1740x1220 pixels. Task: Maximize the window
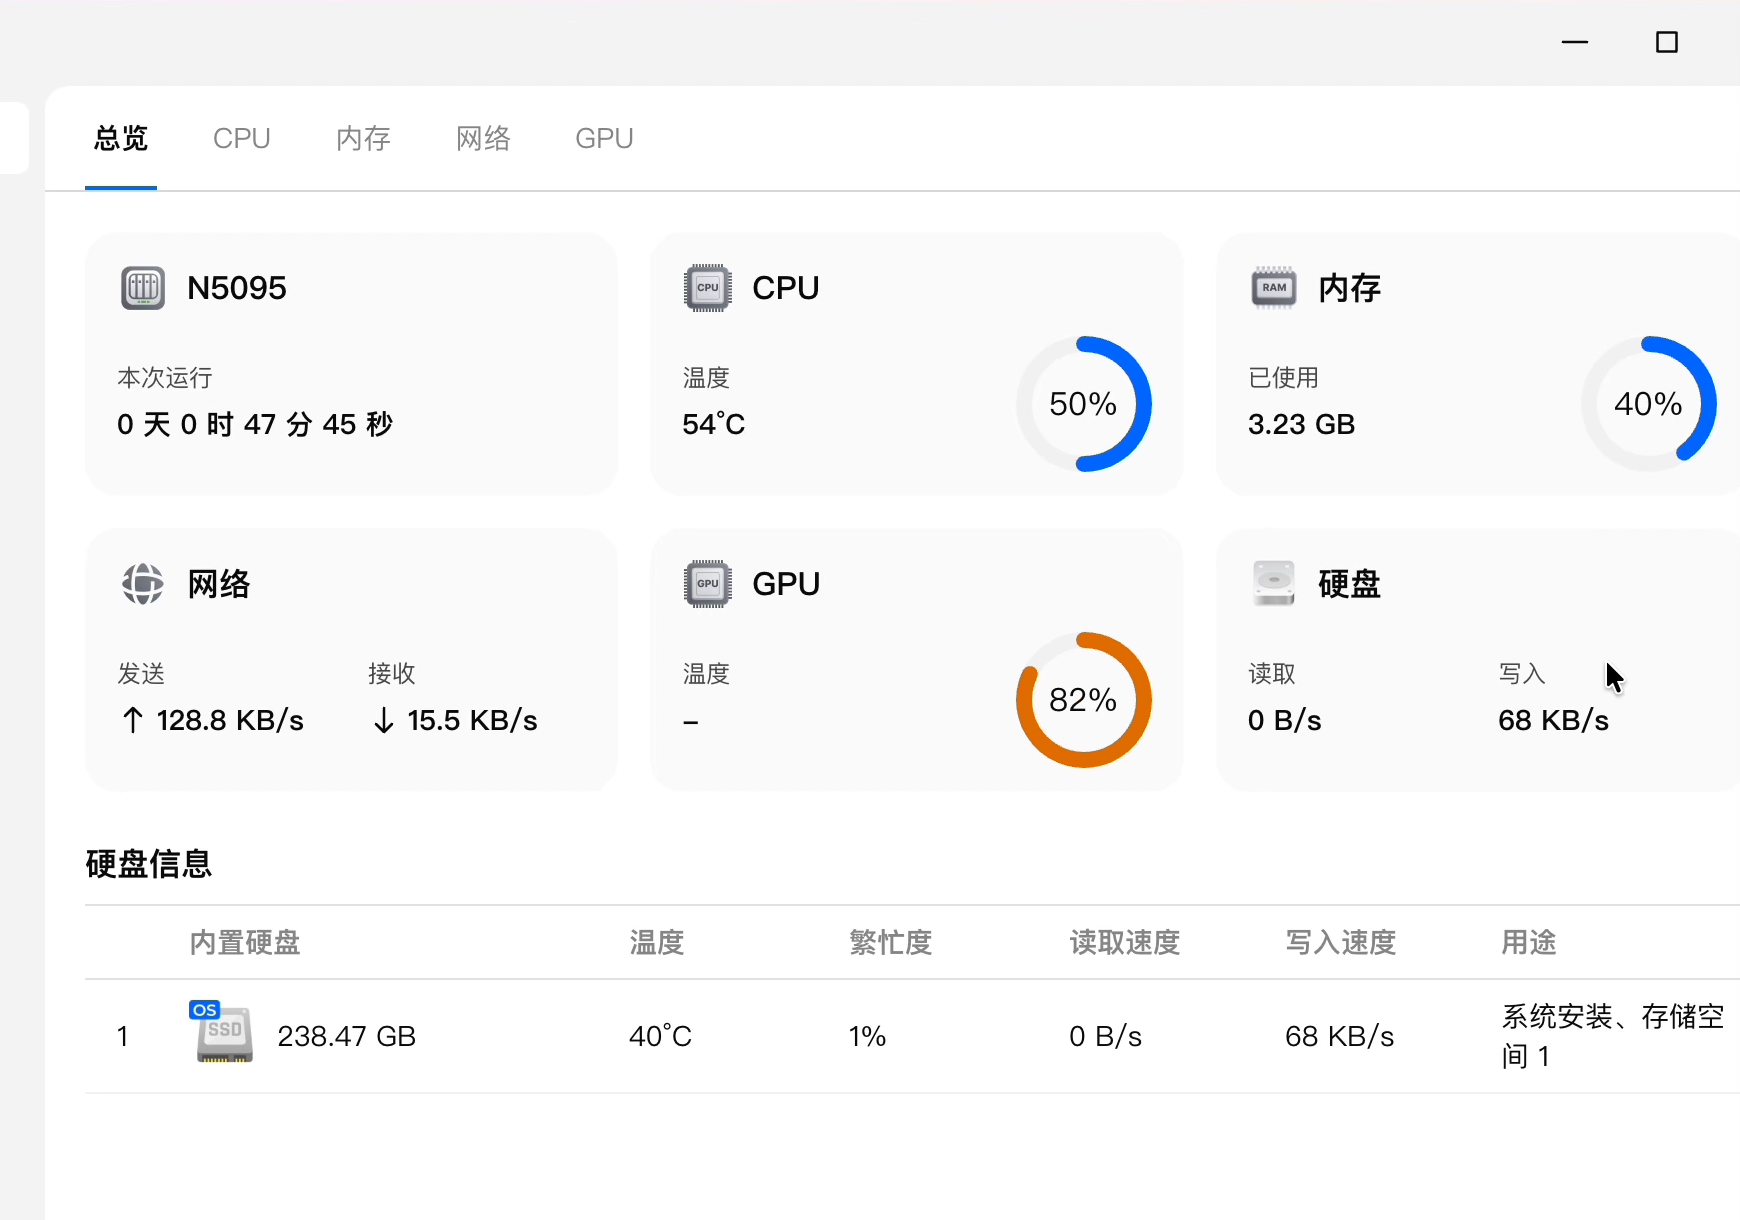coord(1667,42)
